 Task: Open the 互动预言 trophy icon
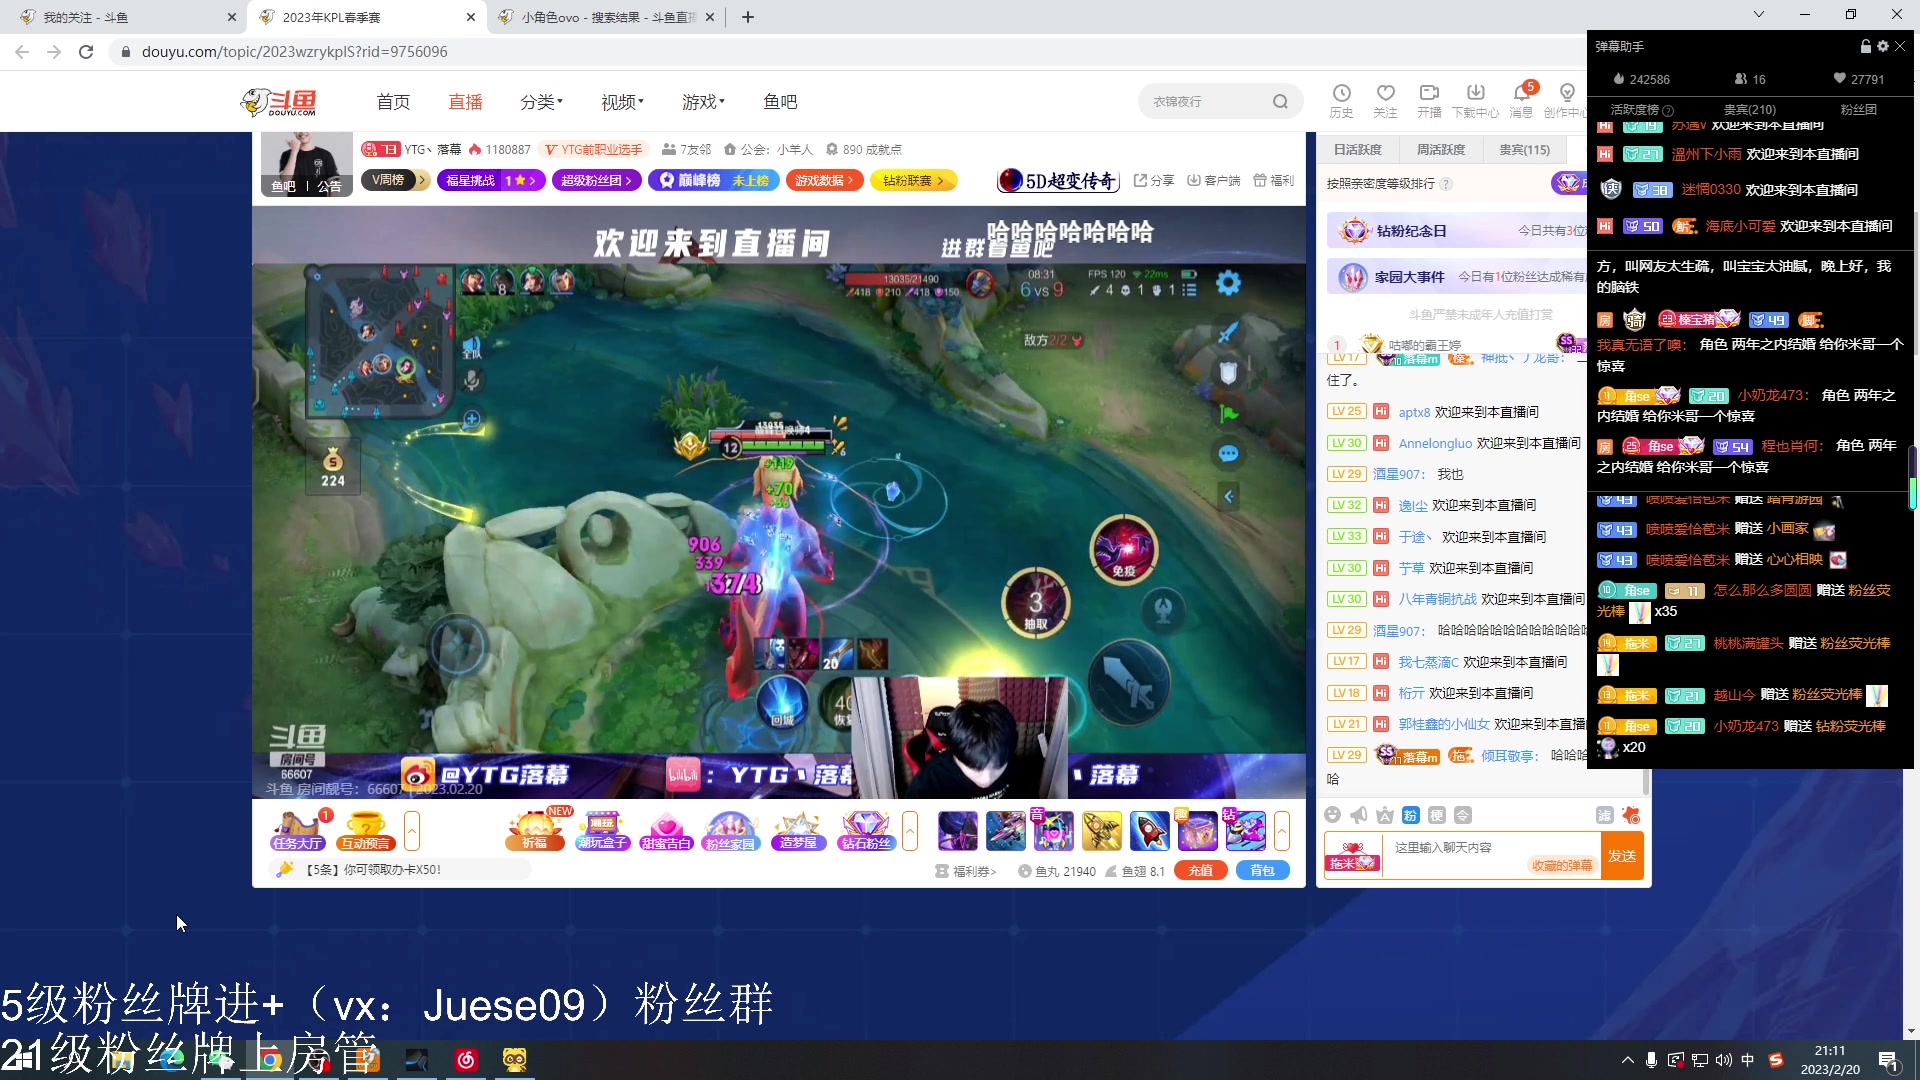(x=365, y=830)
